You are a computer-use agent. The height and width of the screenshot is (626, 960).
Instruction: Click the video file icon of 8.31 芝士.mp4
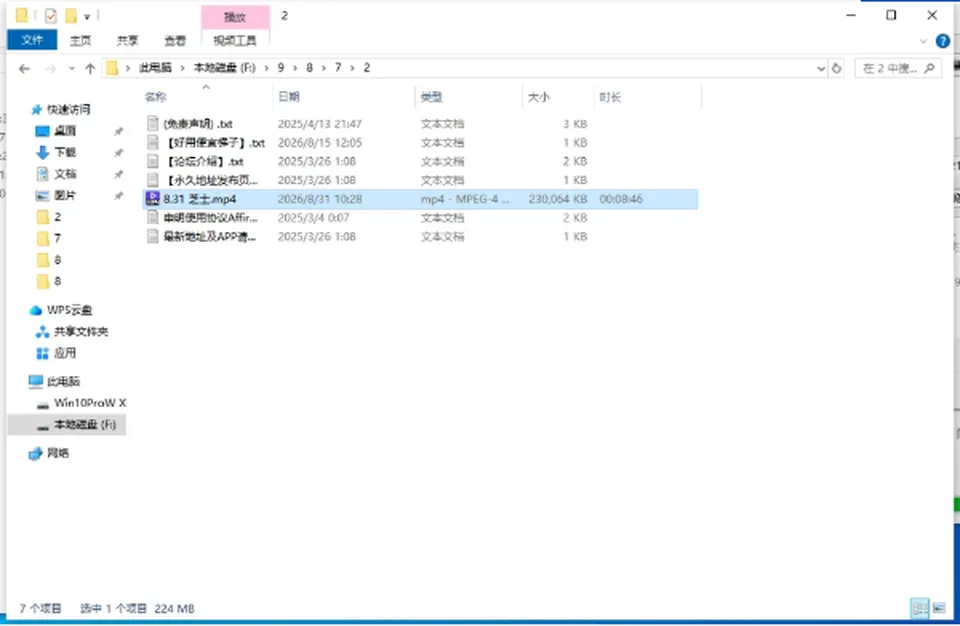pos(152,198)
